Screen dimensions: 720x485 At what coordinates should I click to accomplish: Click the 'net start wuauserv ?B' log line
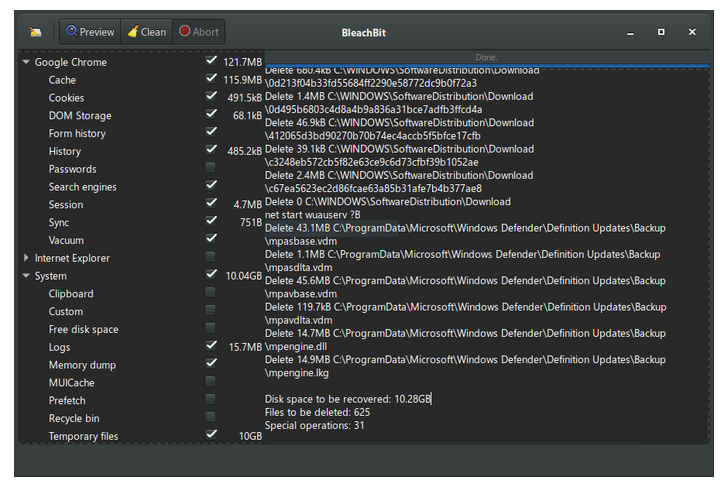tap(313, 215)
